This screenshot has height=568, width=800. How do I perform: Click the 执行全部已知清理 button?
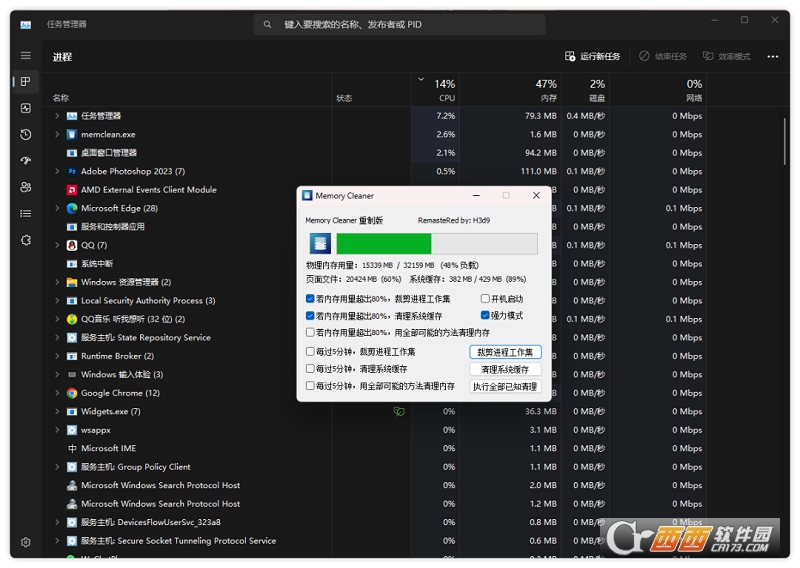505,386
